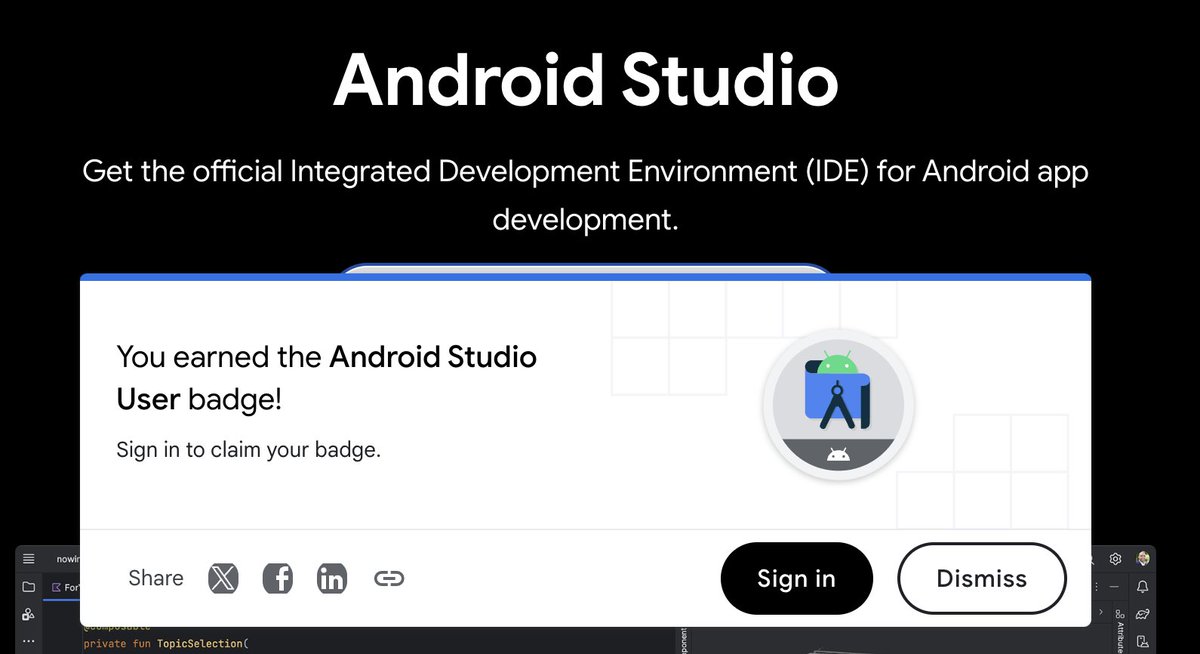The image size is (1200, 654).
Task: Click the 'private fun TopicSelection(' code line
Action: (x=165, y=643)
